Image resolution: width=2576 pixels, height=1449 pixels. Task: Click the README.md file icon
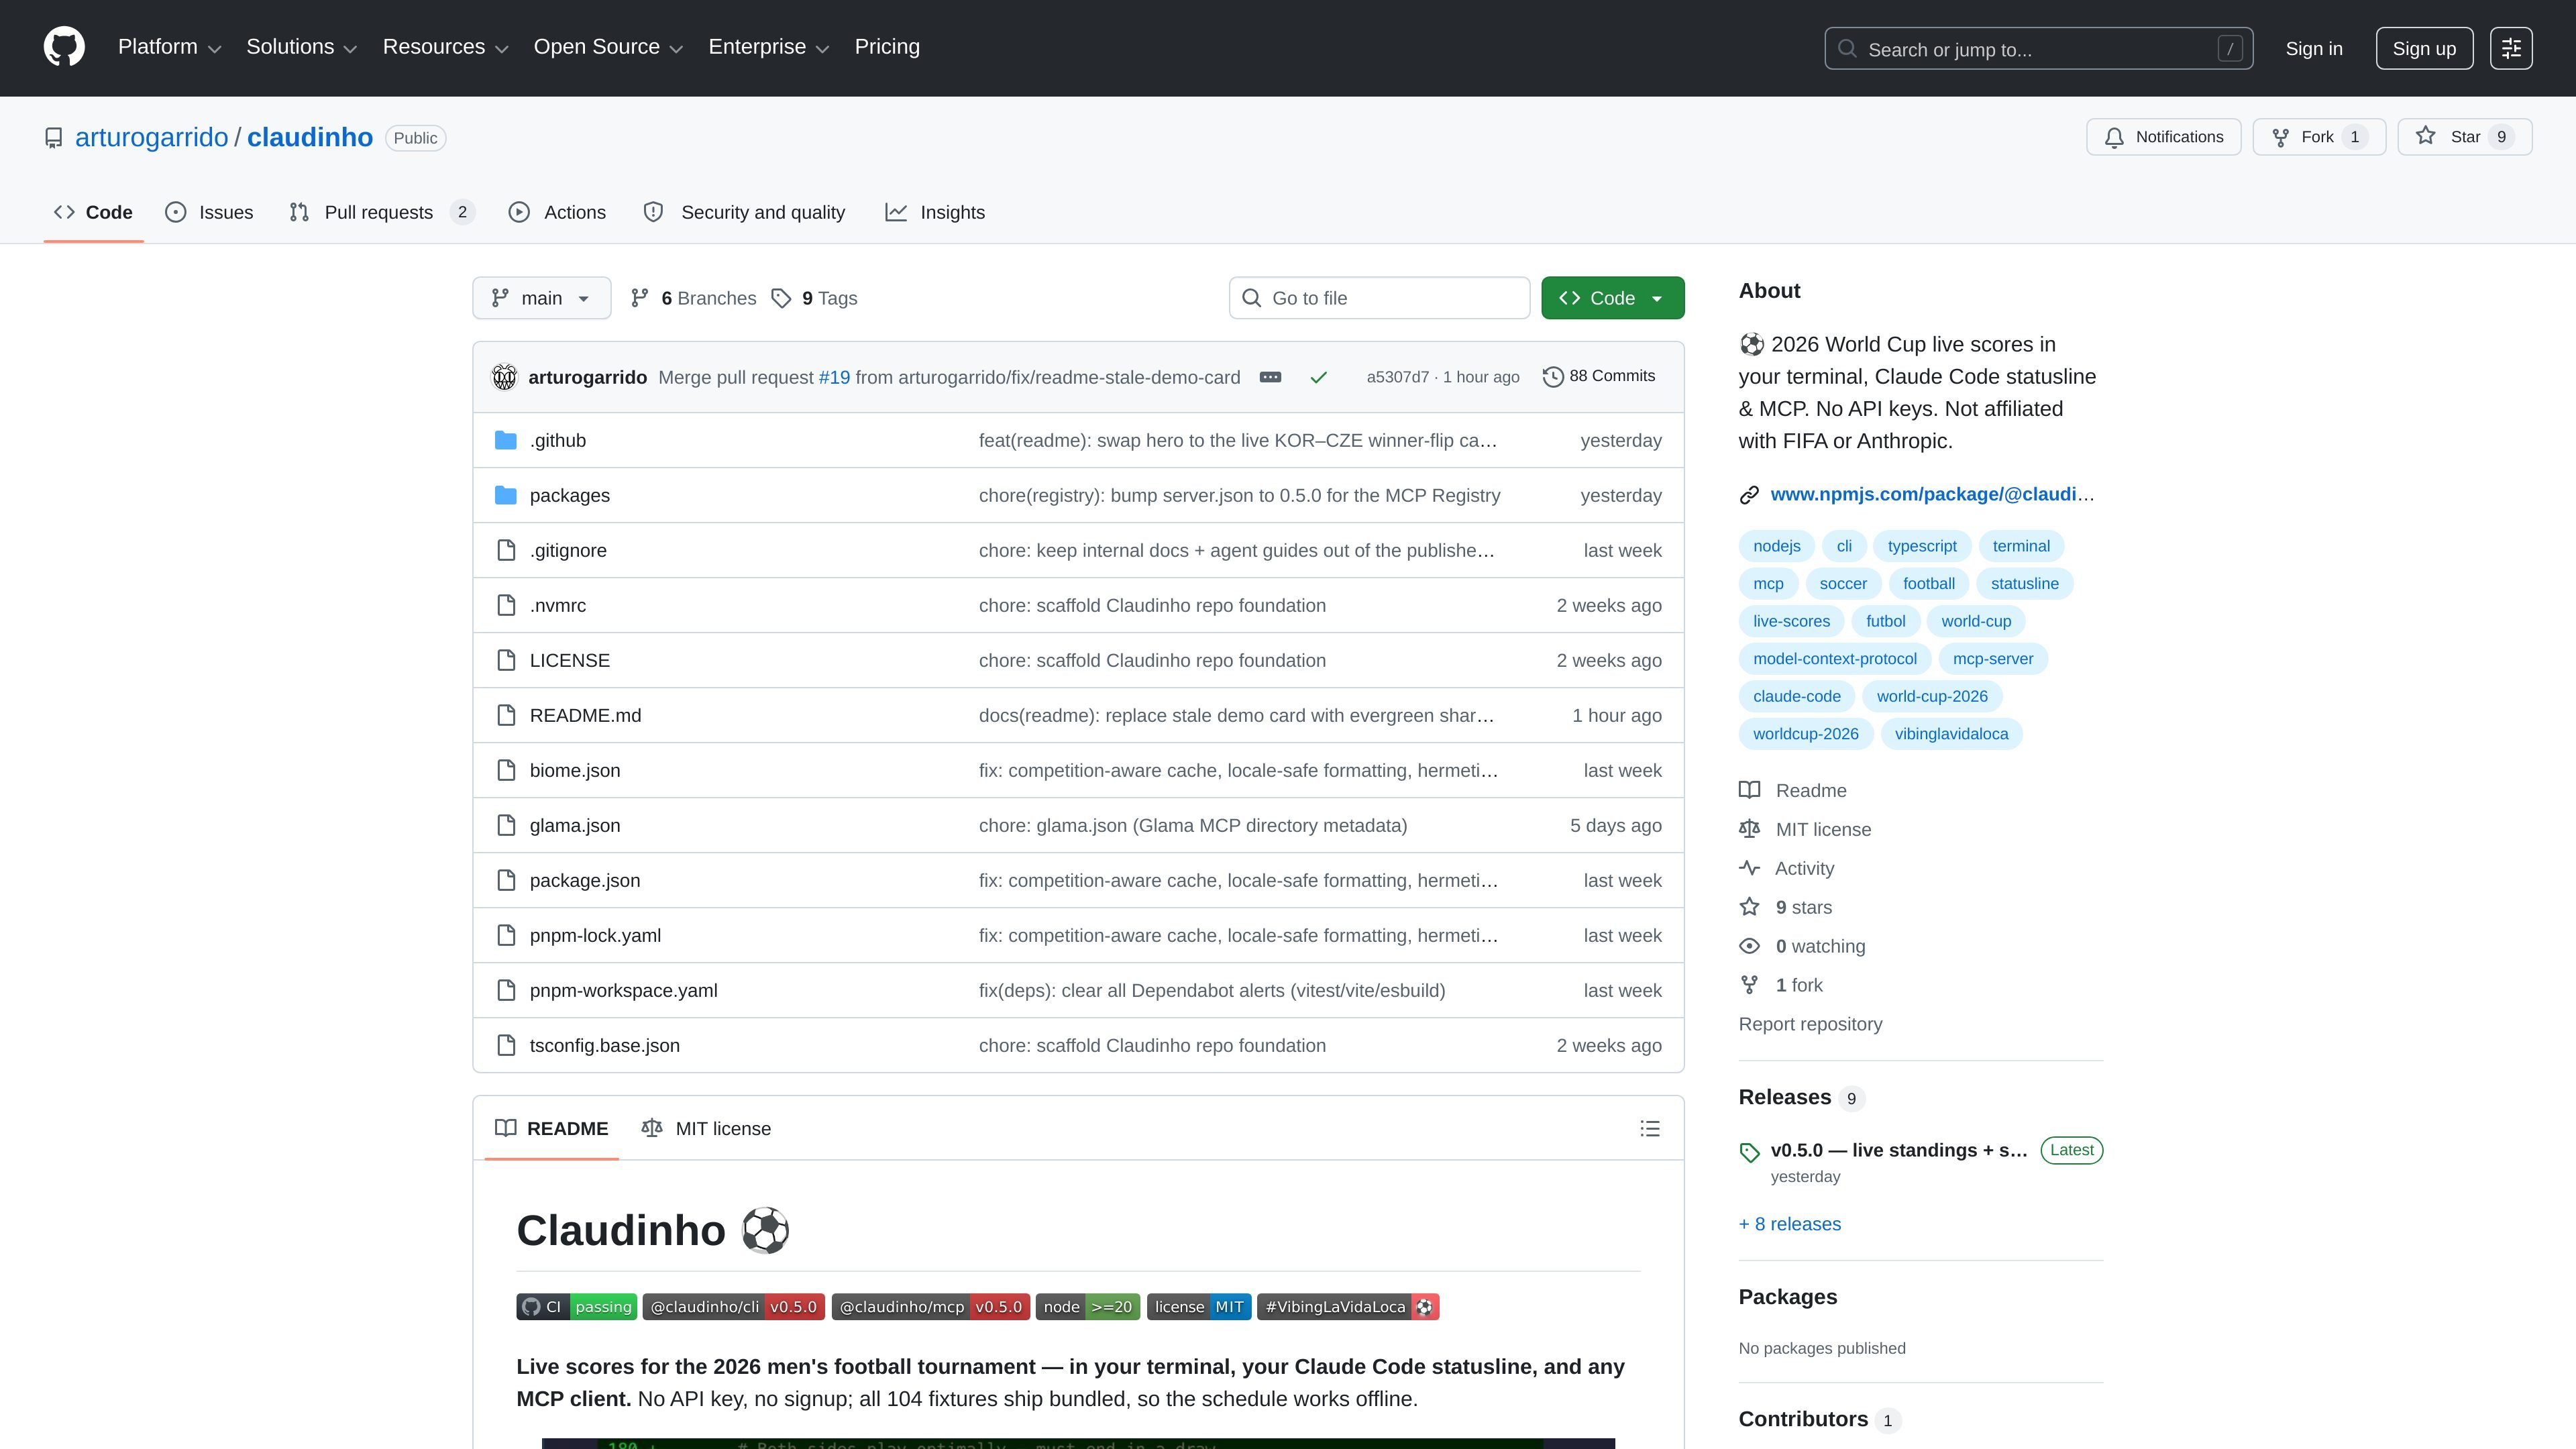(x=506, y=716)
